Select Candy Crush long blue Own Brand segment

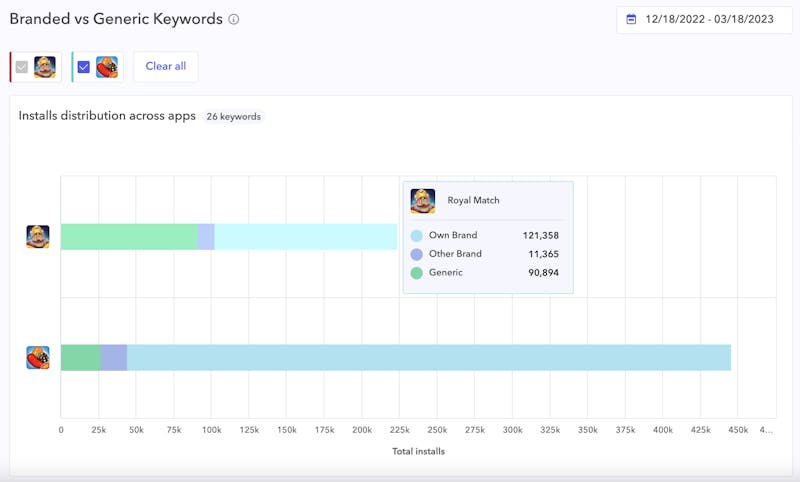pyautogui.click(x=428, y=358)
